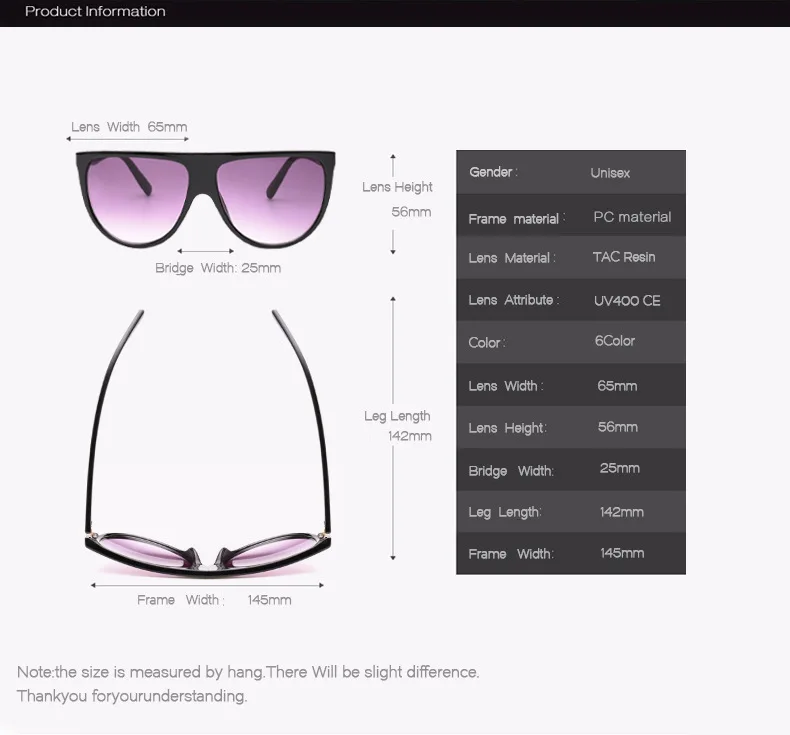Click the 'Lens Attribute :' table label
This screenshot has height=735, width=790.
(x=514, y=300)
